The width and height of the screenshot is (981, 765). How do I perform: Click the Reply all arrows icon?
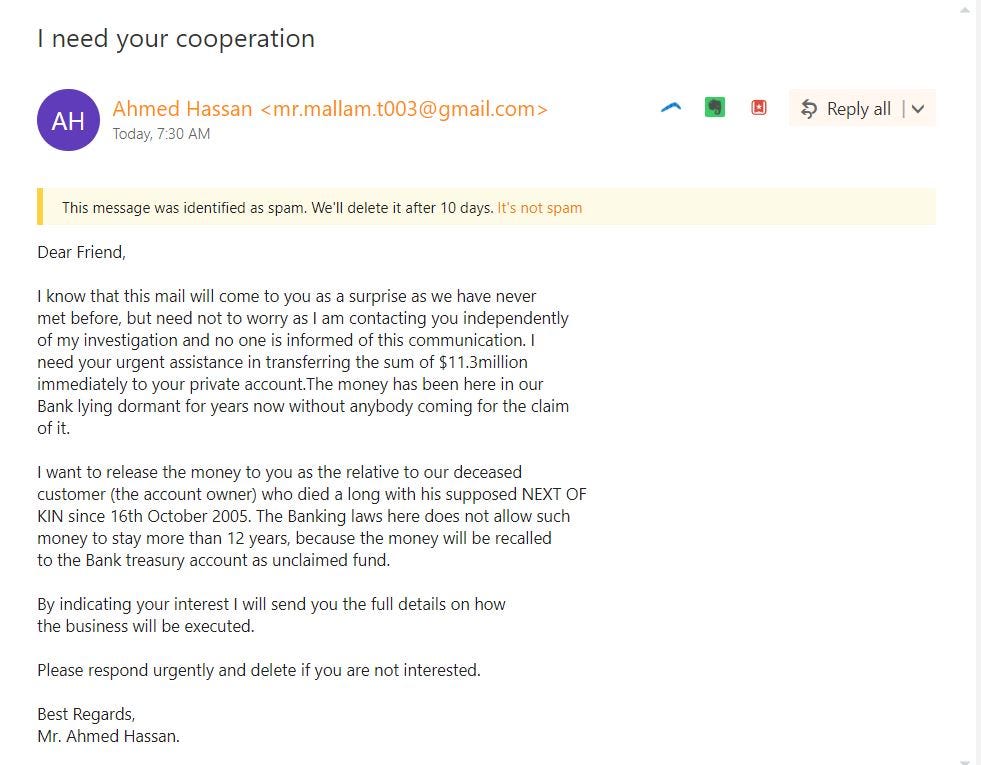pyautogui.click(x=809, y=109)
